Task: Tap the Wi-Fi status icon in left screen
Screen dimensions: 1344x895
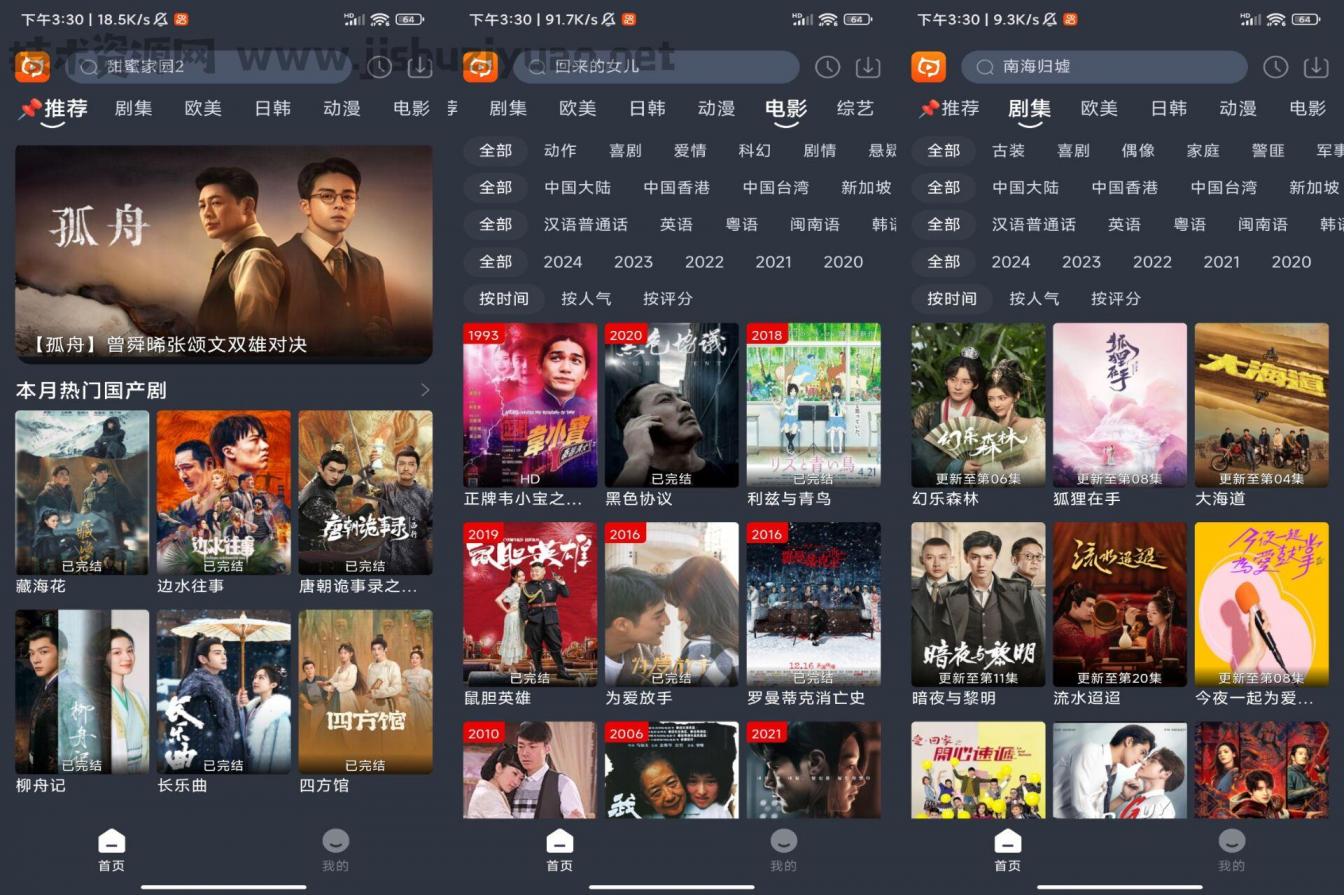Action: point(380,19)
